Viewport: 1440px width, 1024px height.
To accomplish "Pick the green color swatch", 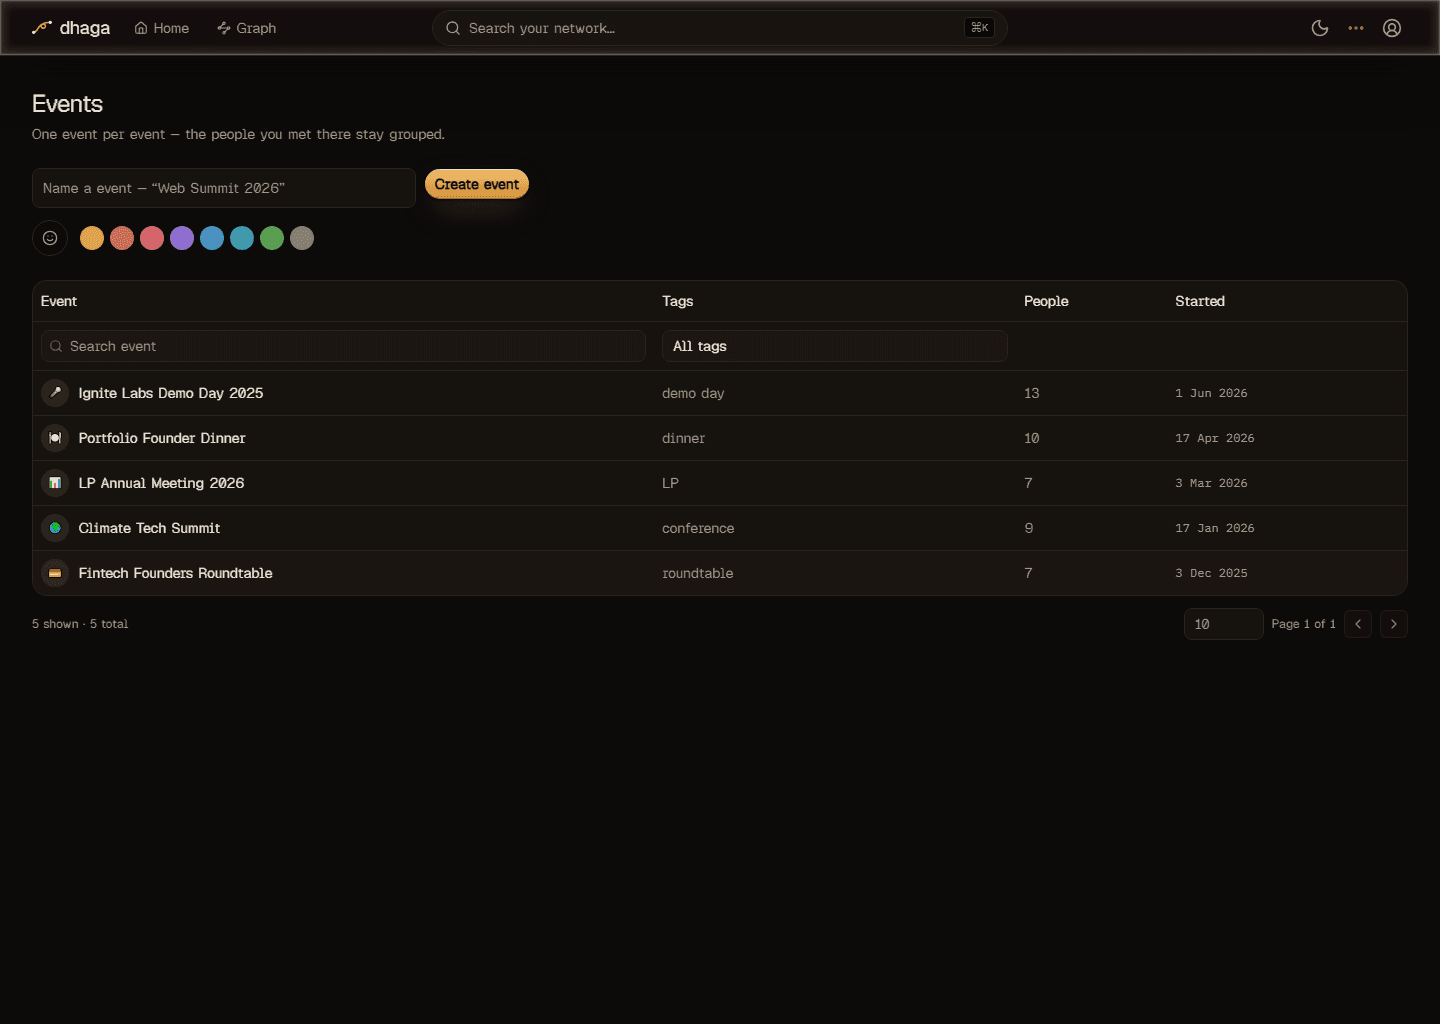I will click(x=272, y=238).
